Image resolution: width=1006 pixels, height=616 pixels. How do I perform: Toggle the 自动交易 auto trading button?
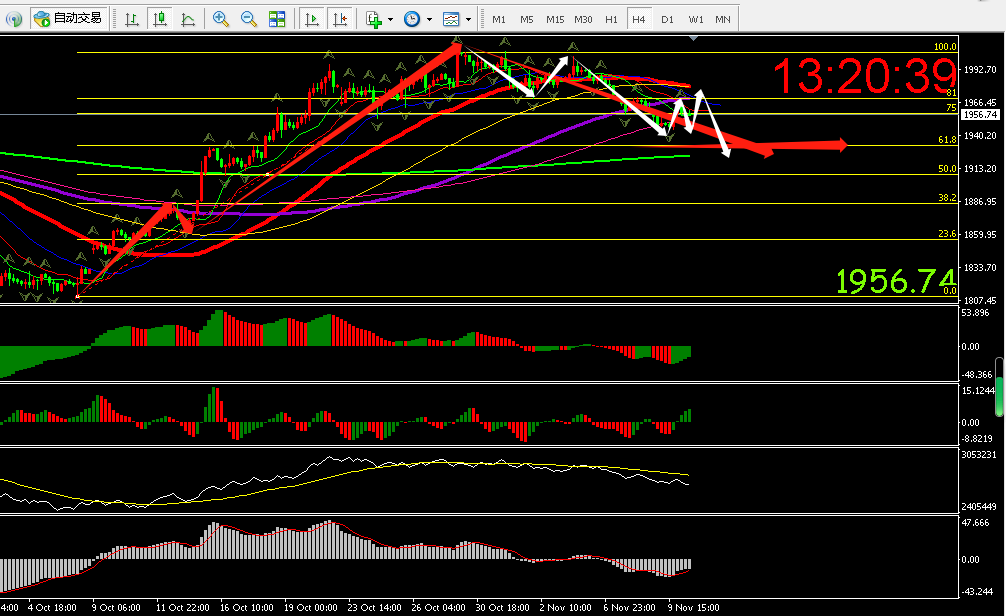pos(67,19)
